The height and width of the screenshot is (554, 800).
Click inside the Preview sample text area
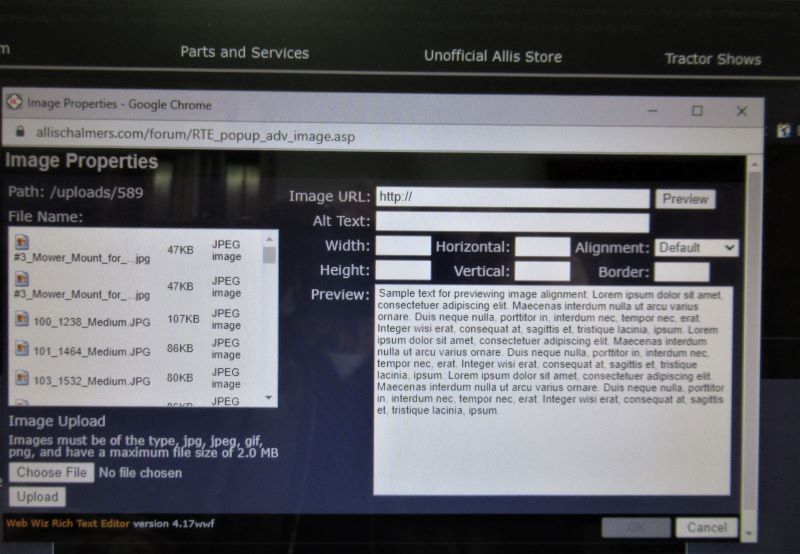tap(552, 391)
